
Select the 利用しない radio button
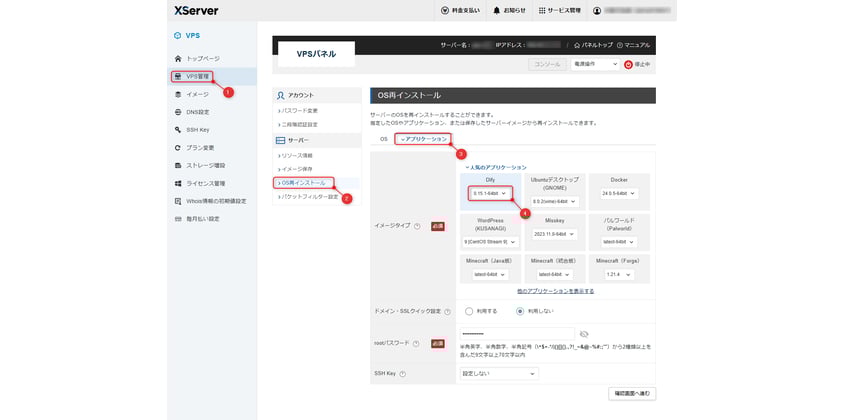pos(520,311)
